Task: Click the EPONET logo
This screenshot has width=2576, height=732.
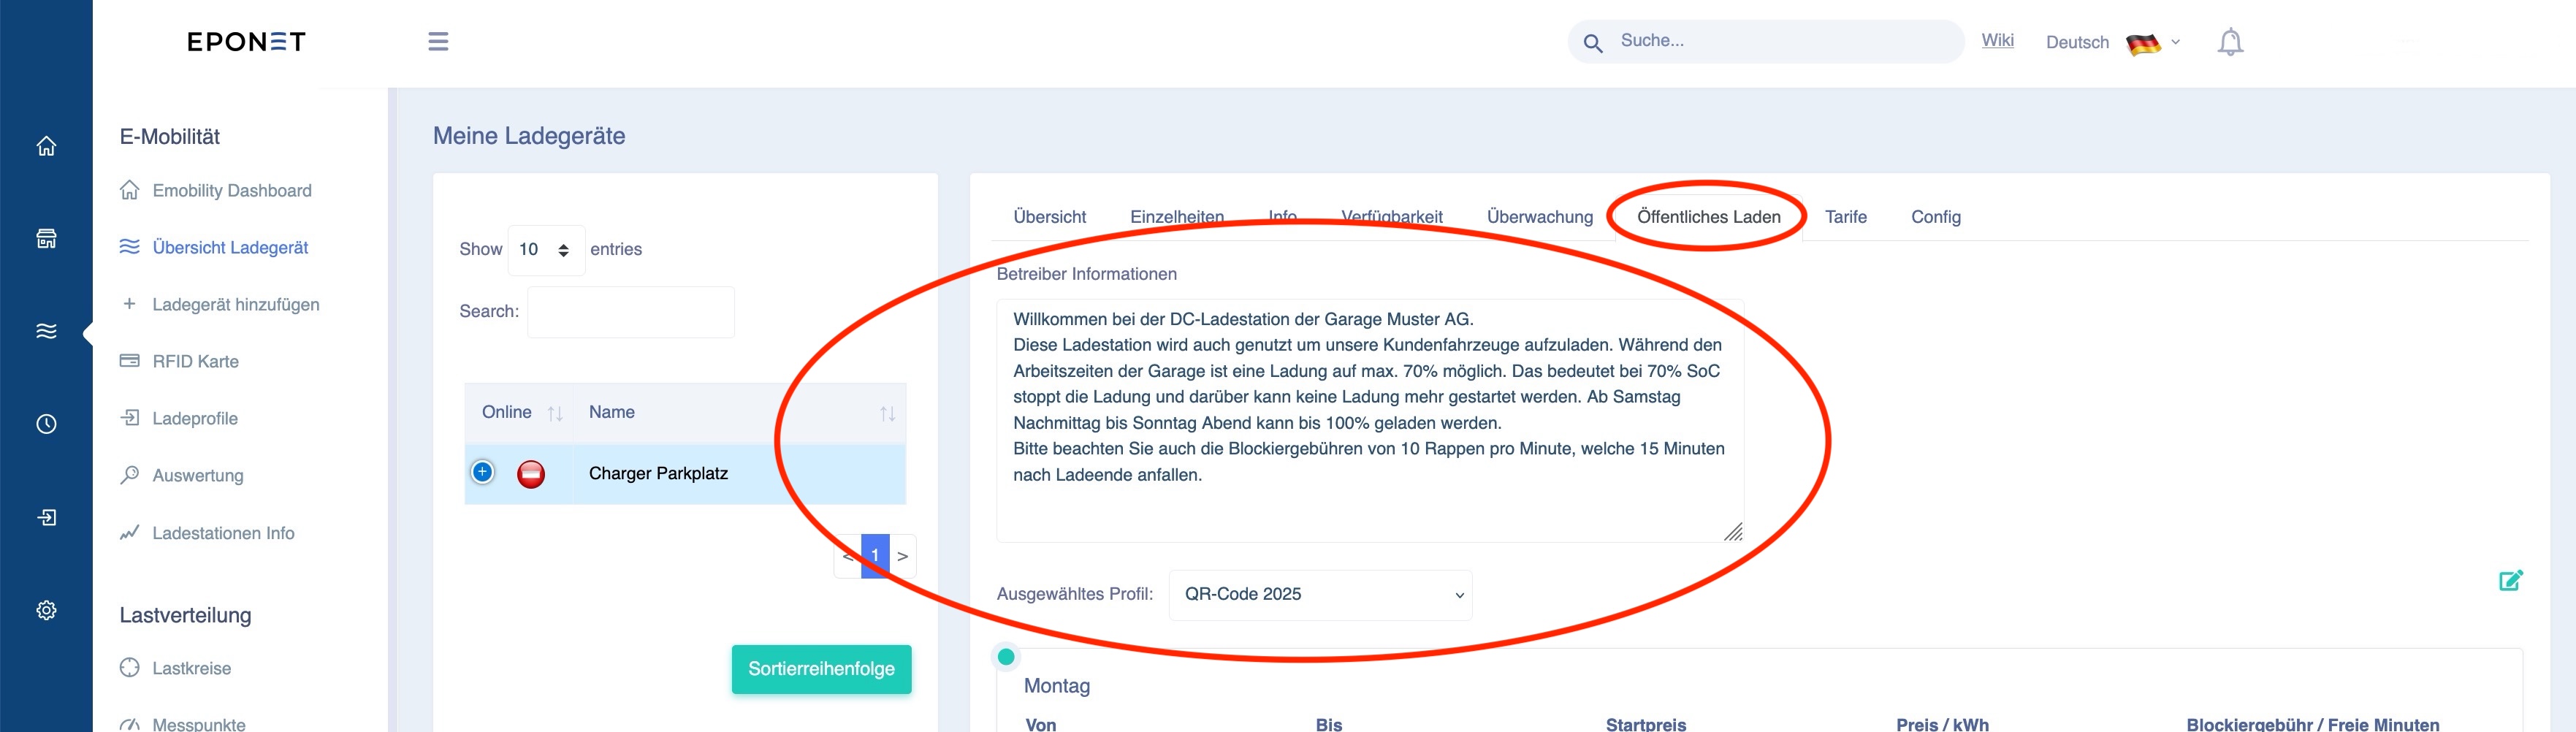Action: (246, 42)
